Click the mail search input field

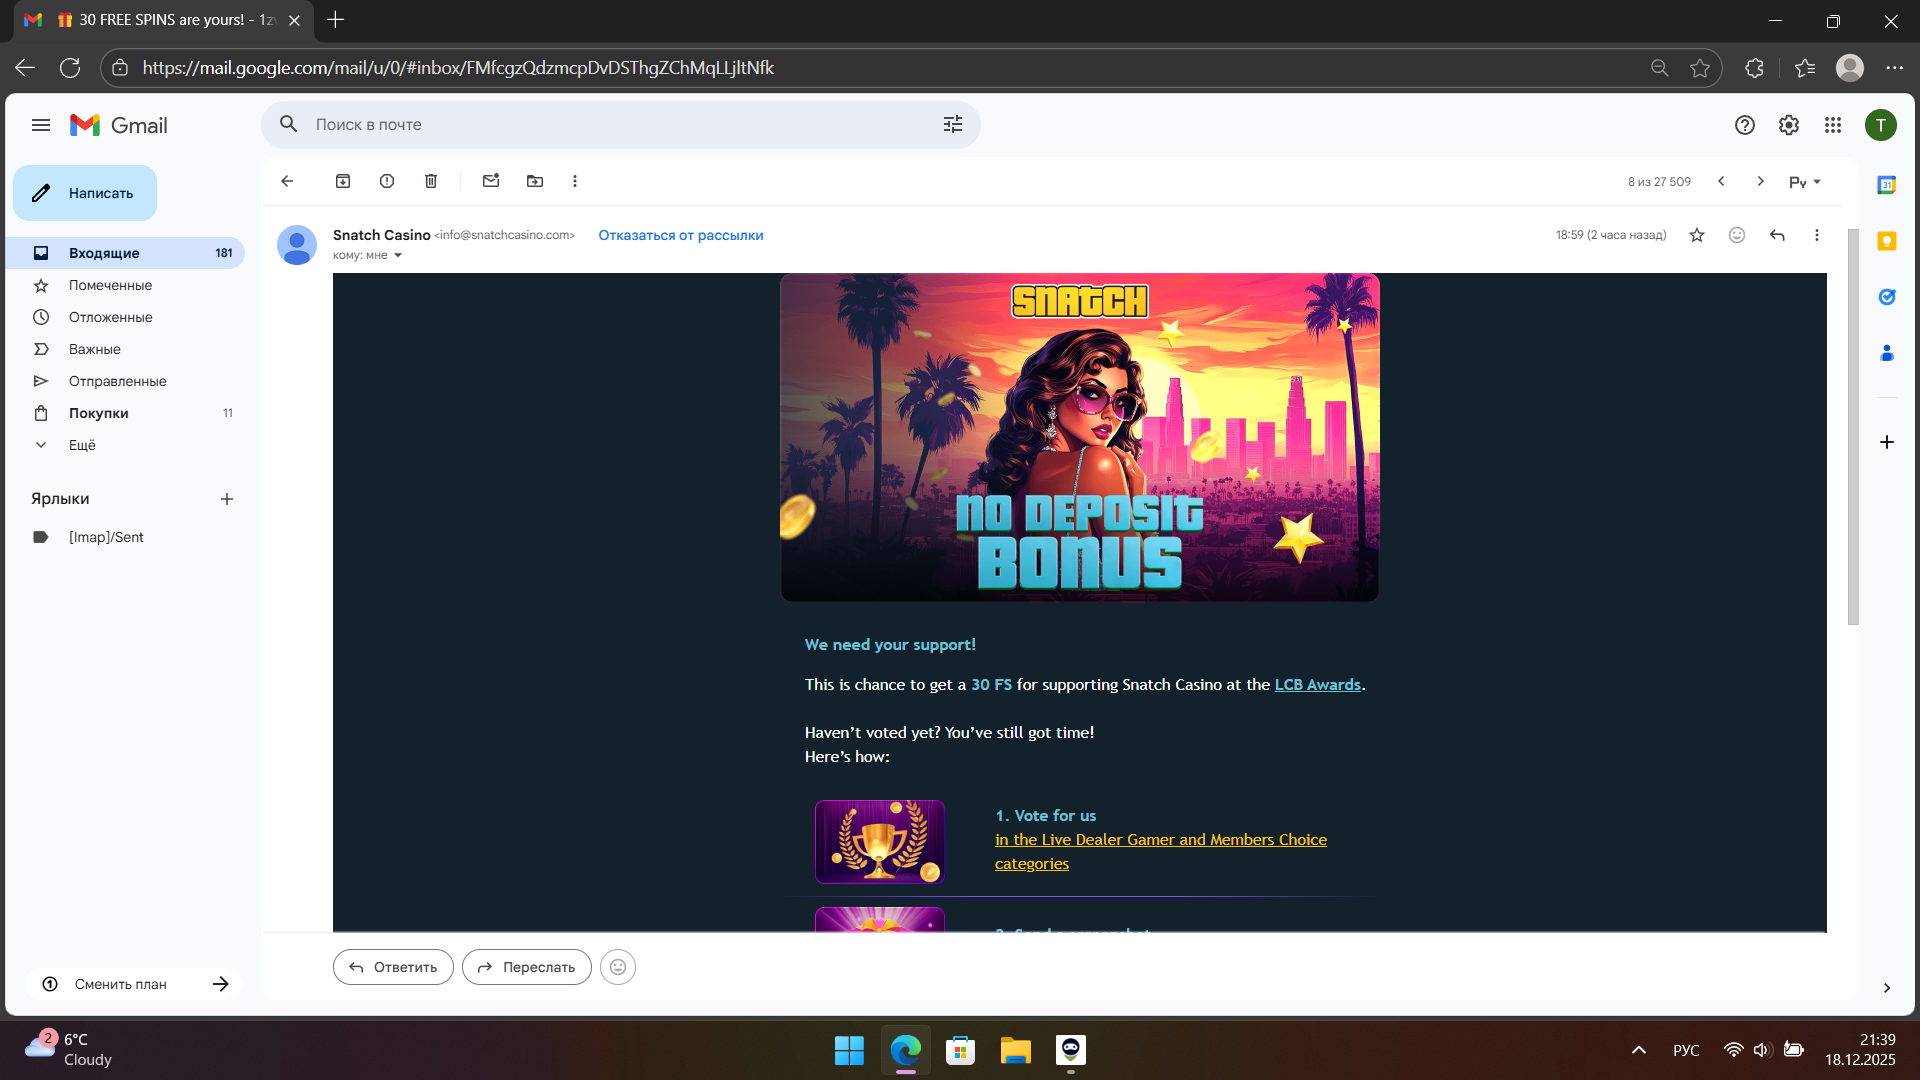[600, 125]
